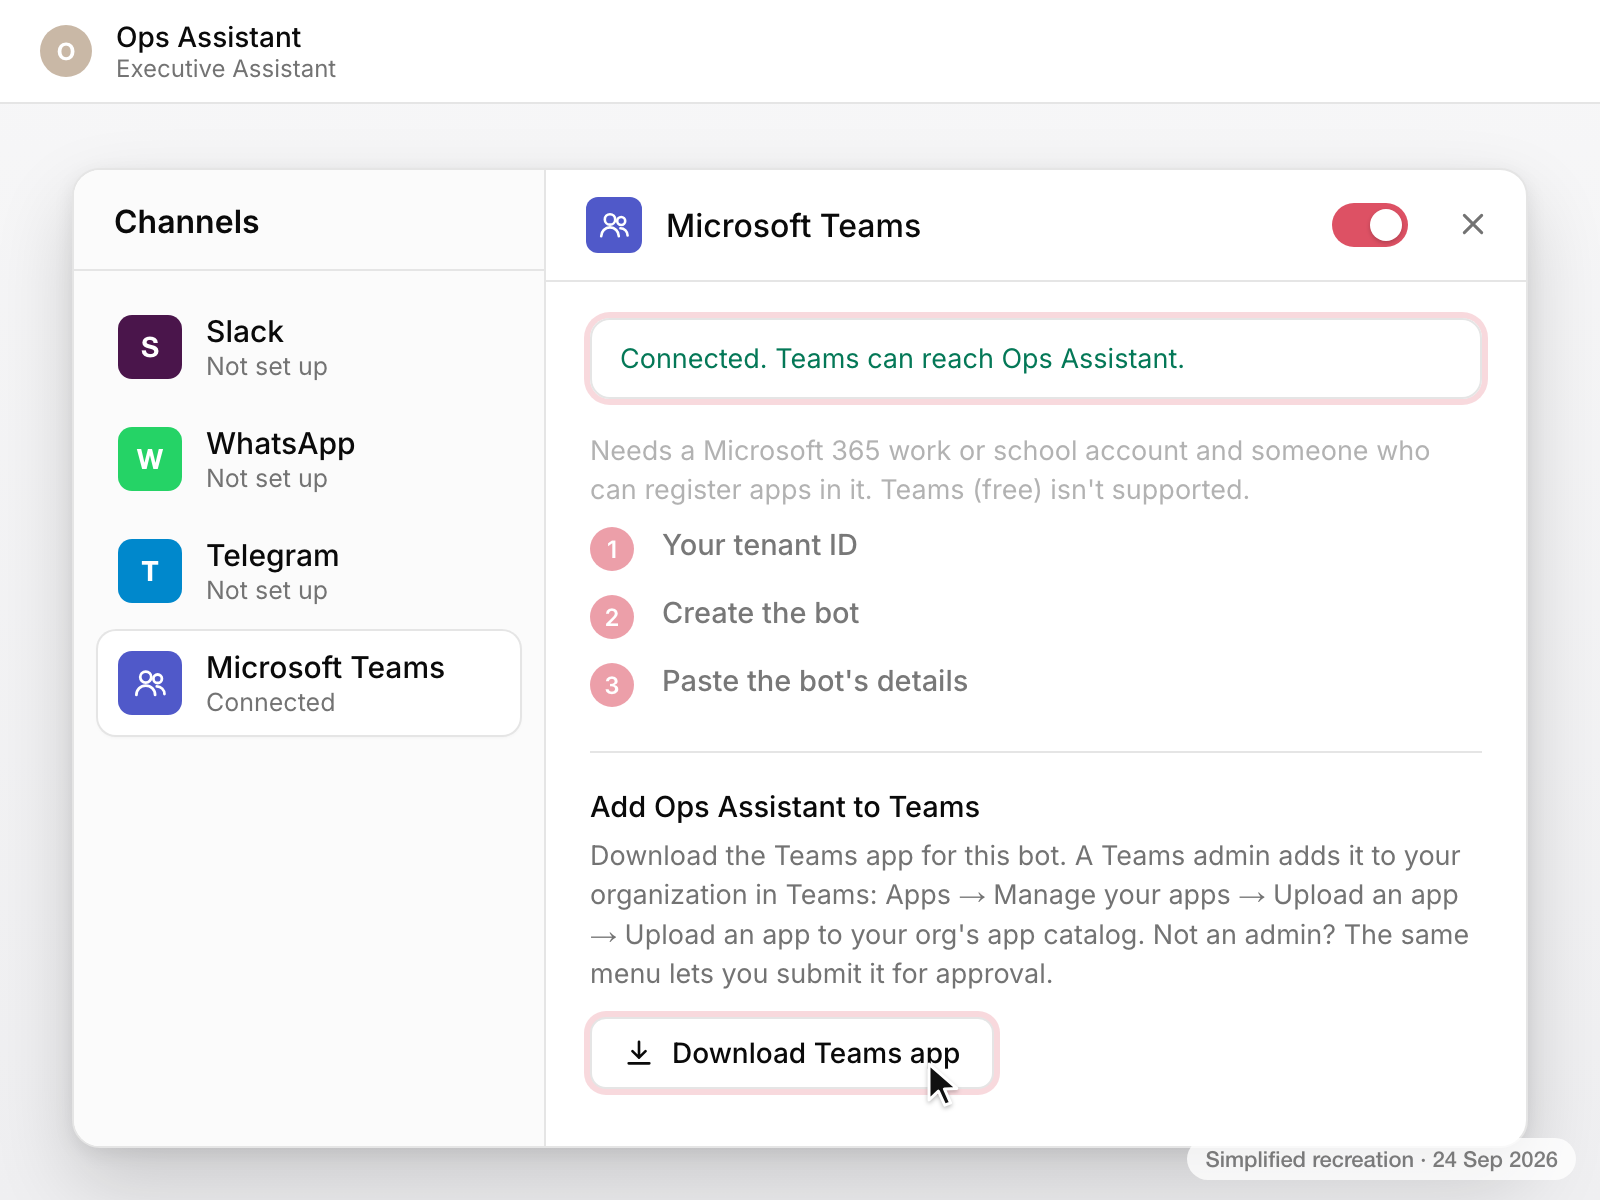Select the Microsoft Teams channel entry
Viewport: 1600px width, 1200px height.
click(309, 683)
